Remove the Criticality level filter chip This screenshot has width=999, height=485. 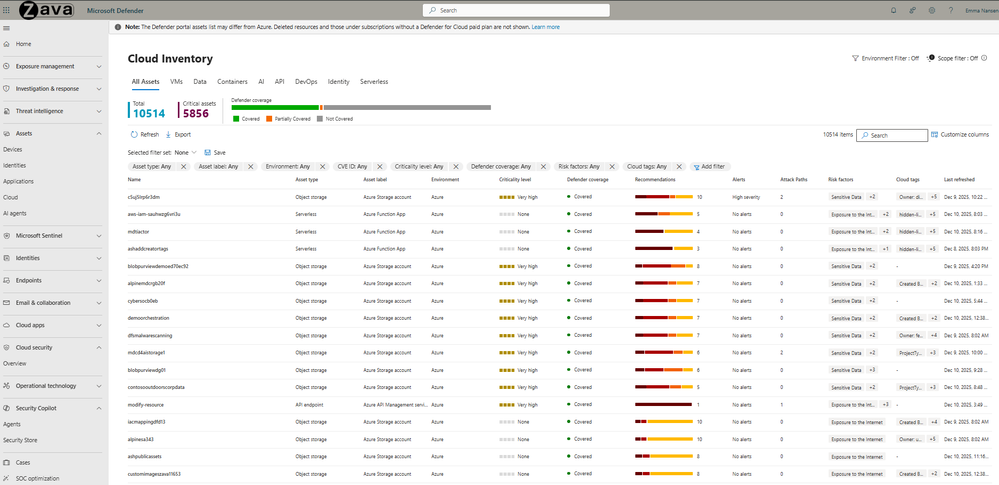(x=456, y=166)
